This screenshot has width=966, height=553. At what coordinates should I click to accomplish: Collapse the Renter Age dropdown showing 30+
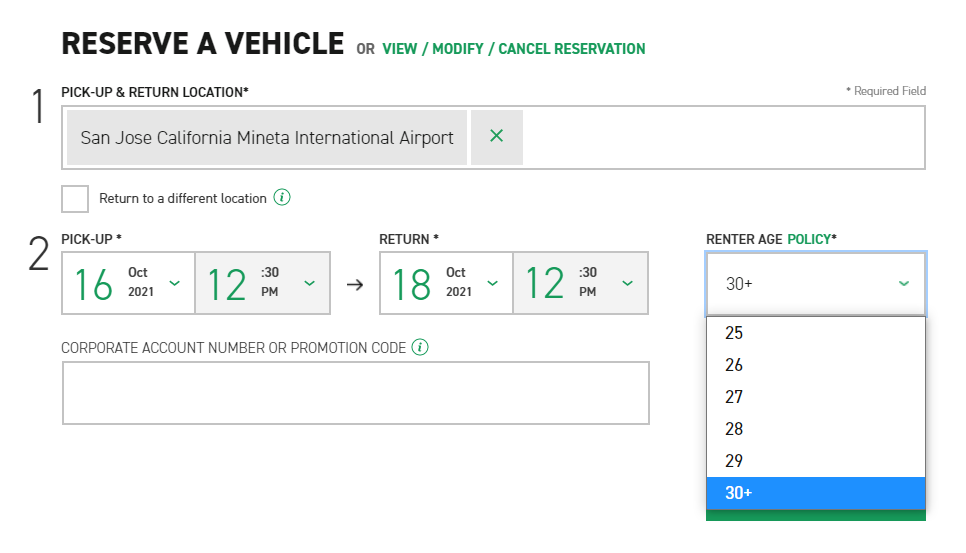[815, 284]
